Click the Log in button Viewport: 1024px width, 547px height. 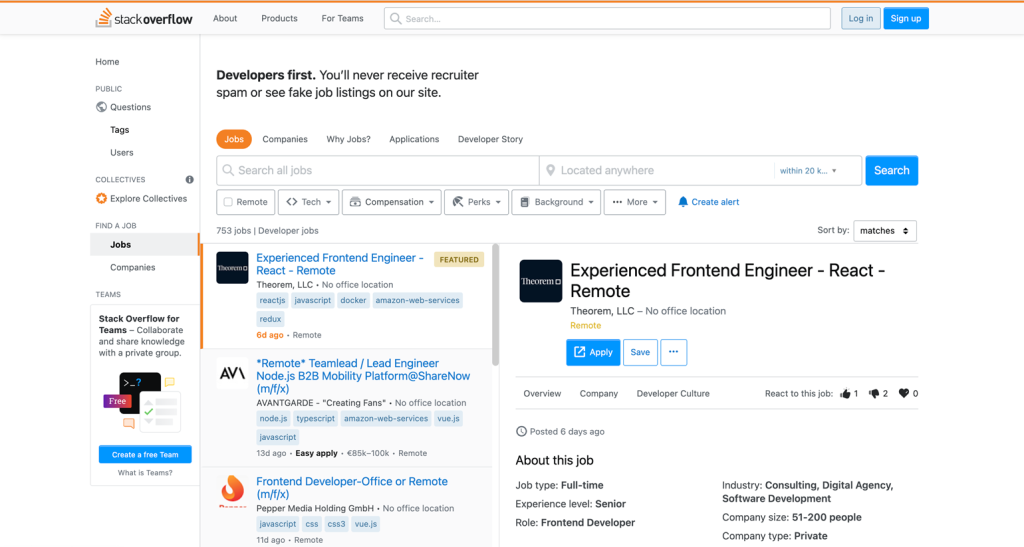861,18
